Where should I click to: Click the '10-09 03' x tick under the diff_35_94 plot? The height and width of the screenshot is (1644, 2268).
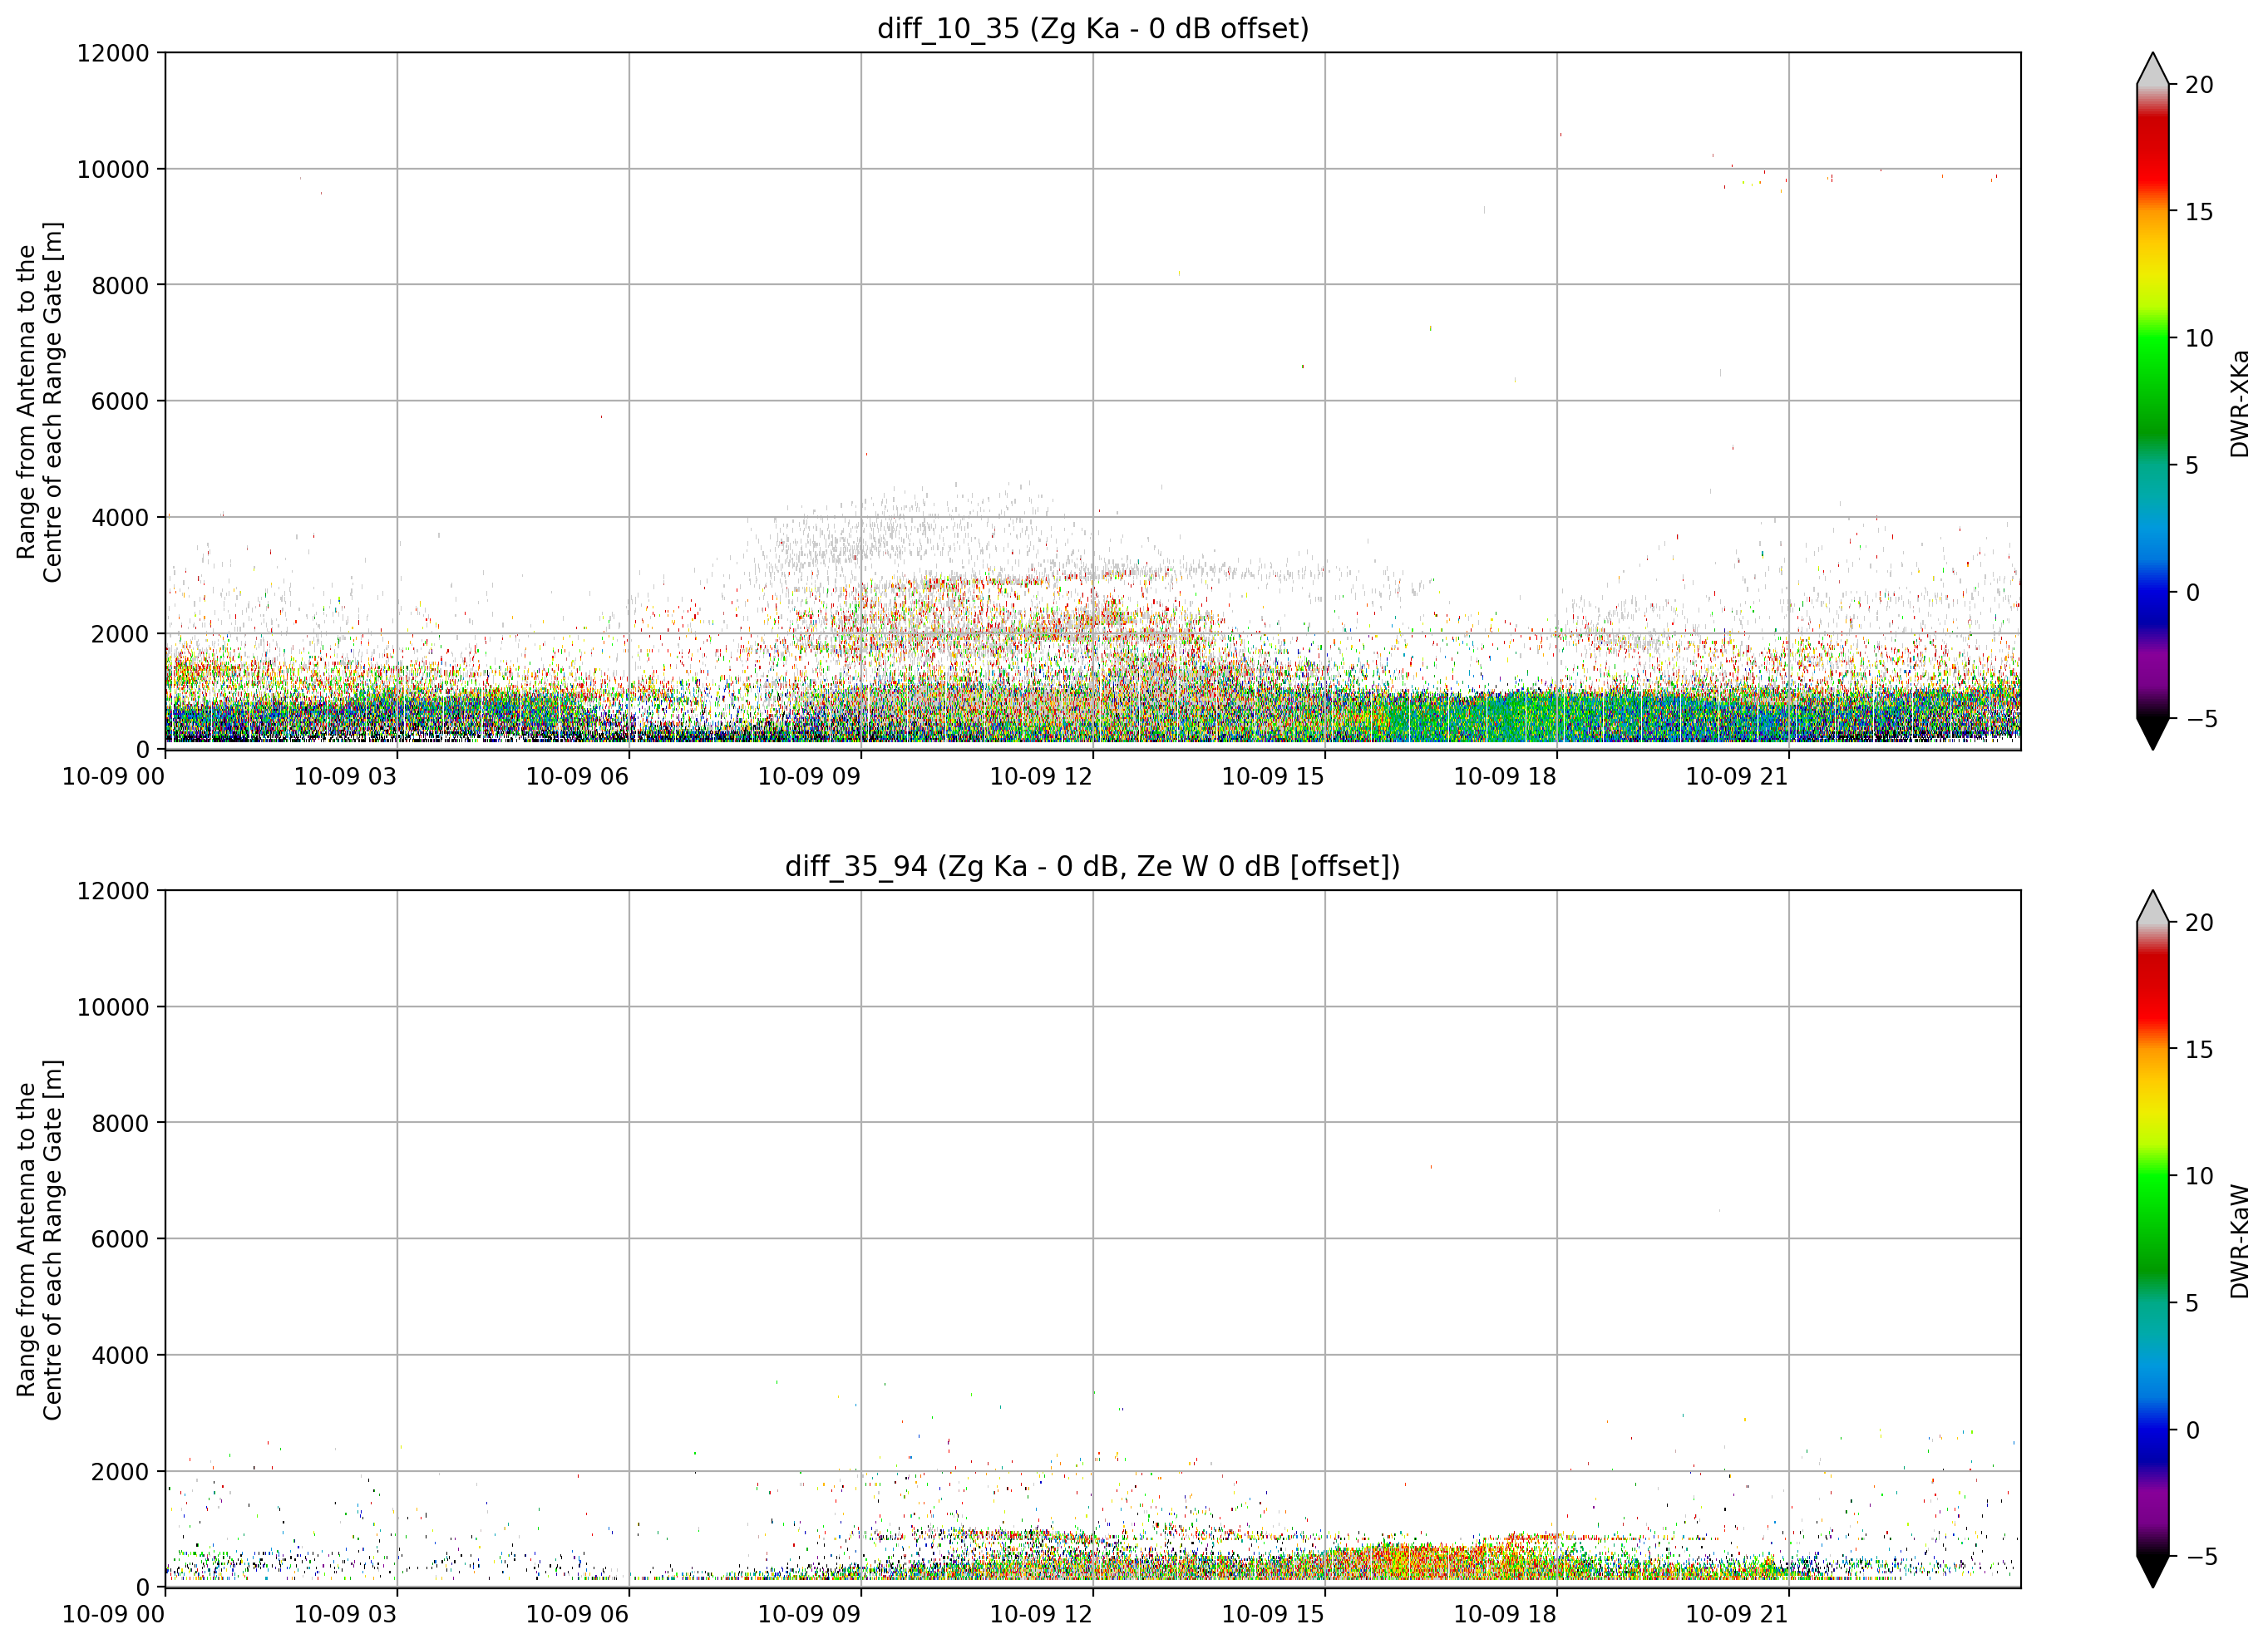click(x=345, y=1615)
